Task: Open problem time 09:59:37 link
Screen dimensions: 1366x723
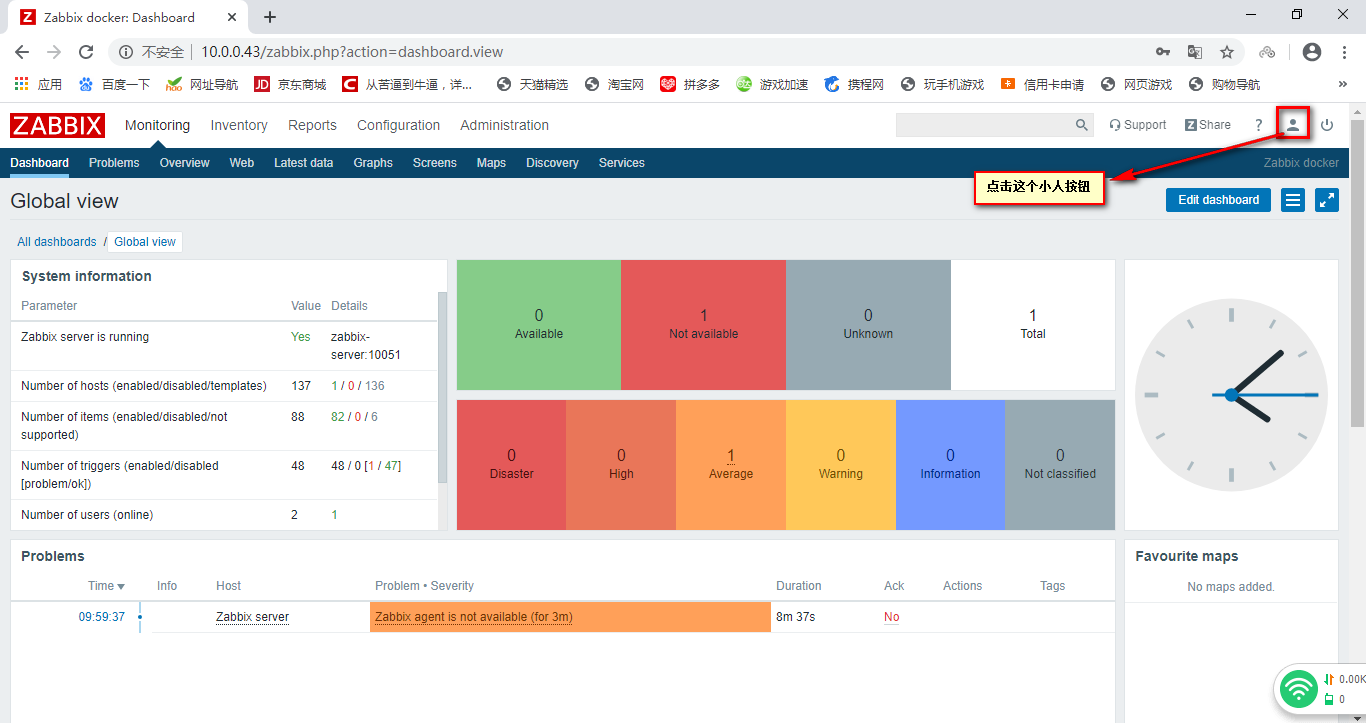Action: [102, 617]
